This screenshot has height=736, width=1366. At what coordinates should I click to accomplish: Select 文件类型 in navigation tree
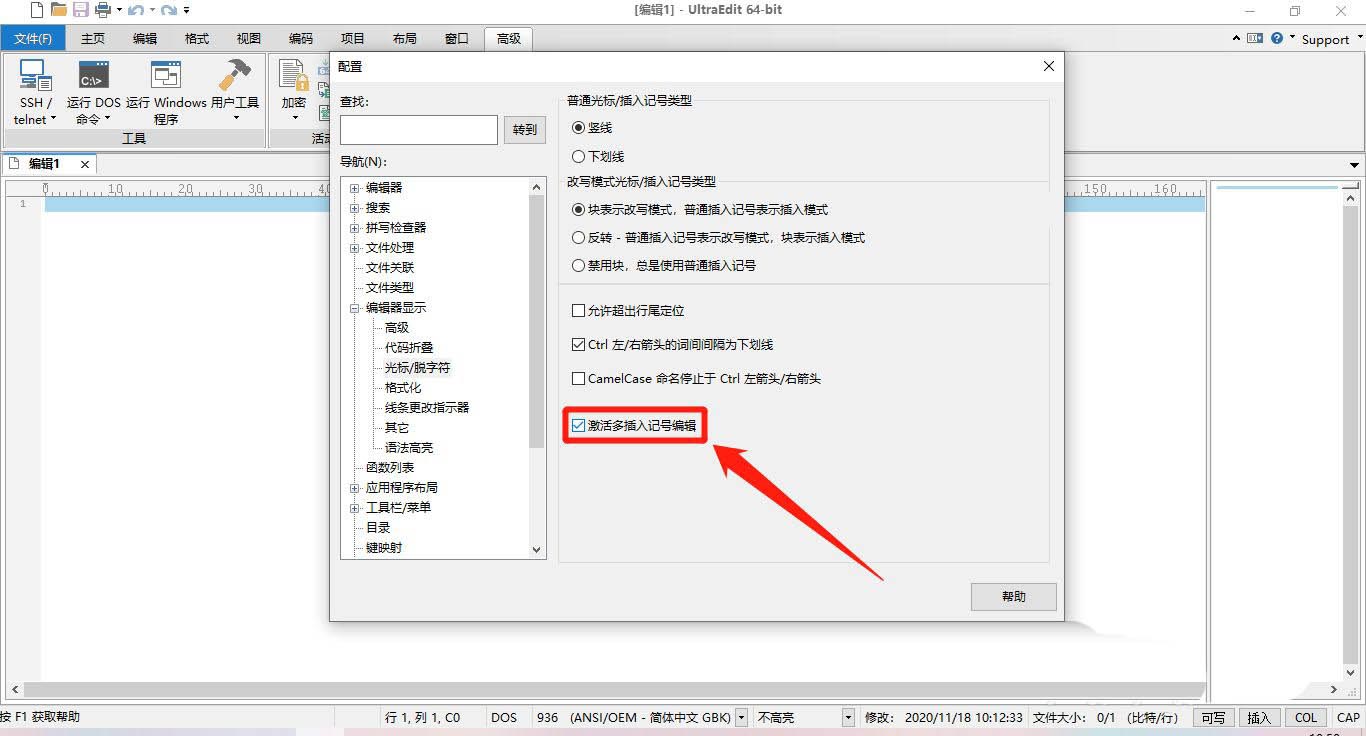(390, 288)
